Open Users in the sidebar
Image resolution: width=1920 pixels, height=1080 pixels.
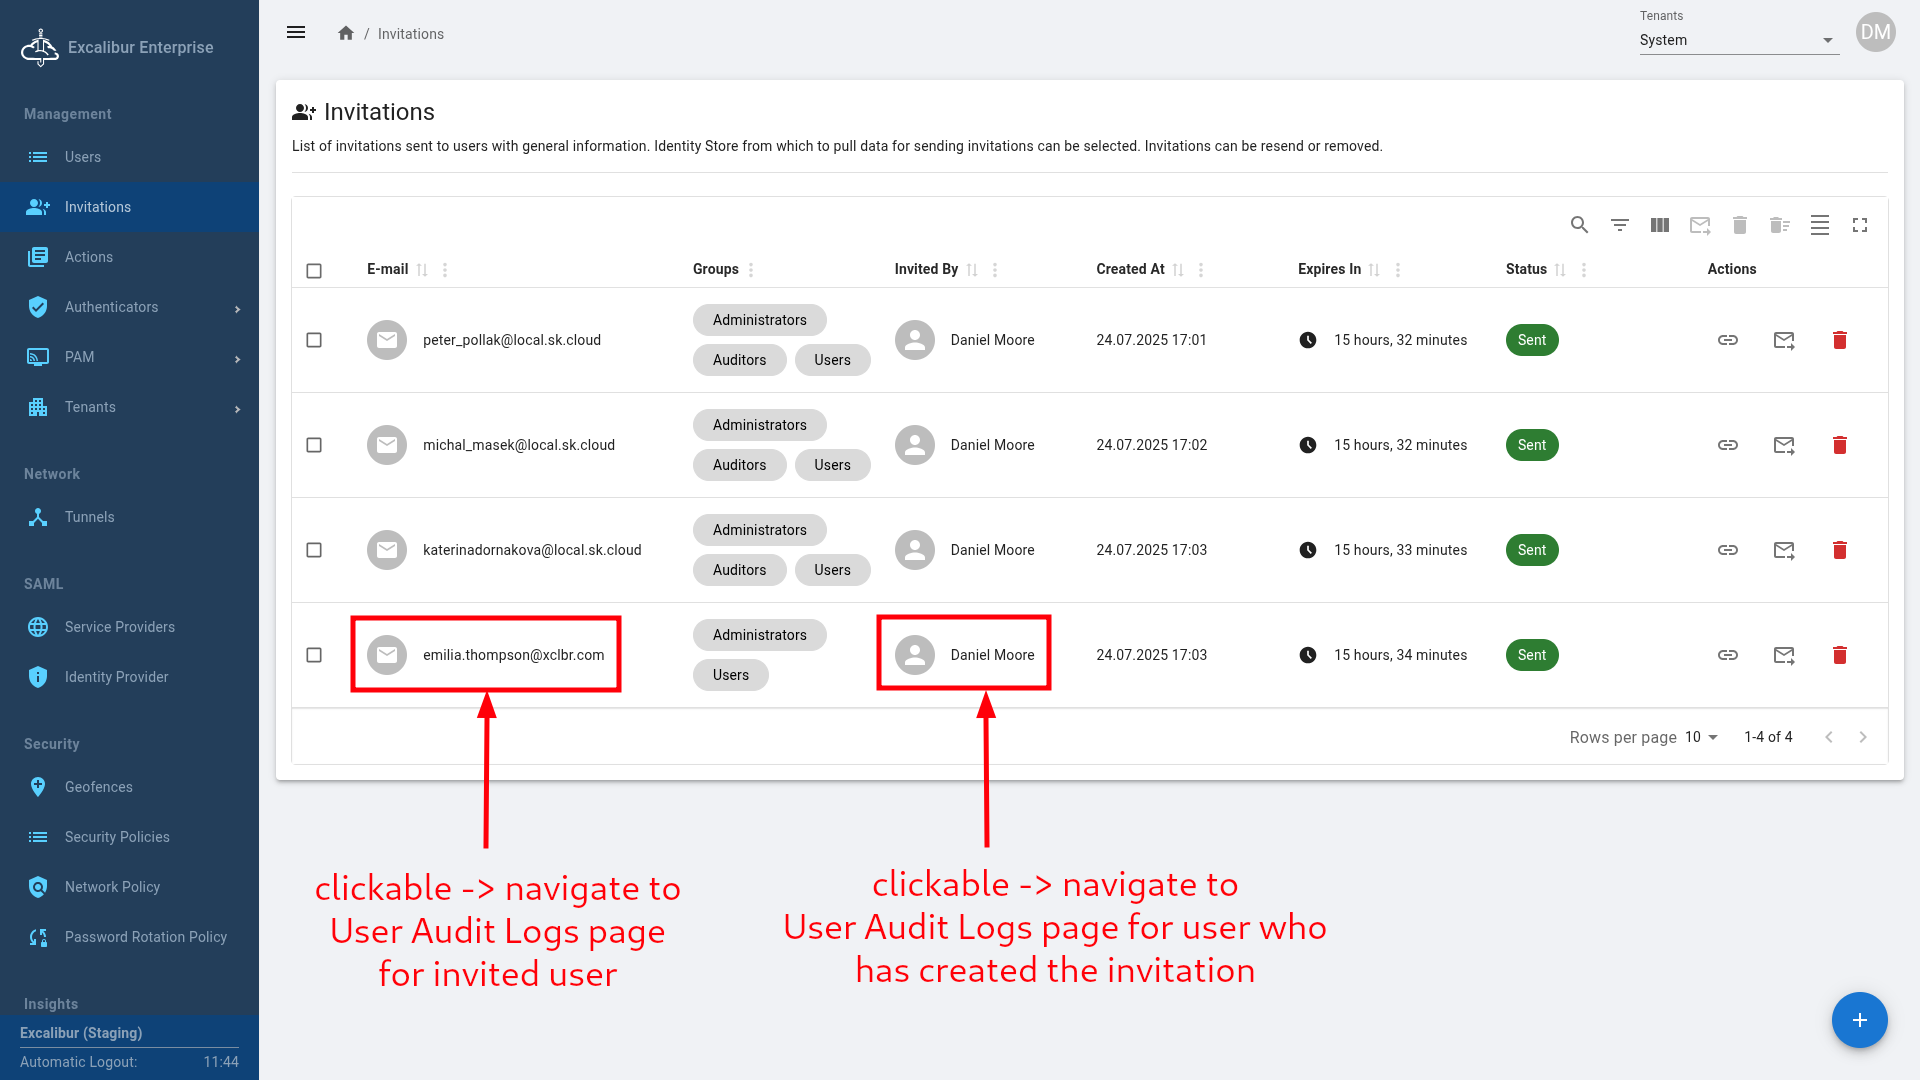click(x=83, y=157)
